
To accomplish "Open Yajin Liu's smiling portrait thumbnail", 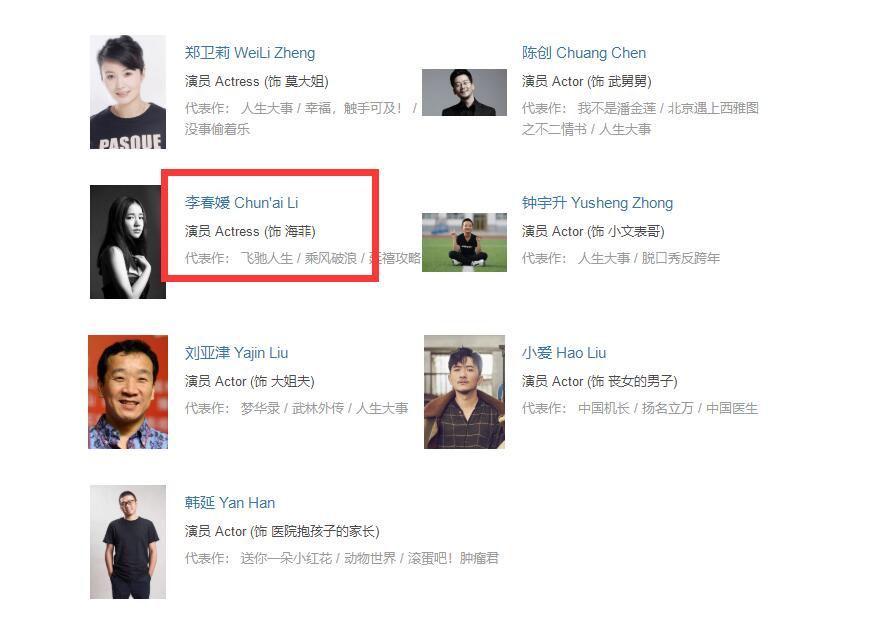I will [x=128, y=392].
